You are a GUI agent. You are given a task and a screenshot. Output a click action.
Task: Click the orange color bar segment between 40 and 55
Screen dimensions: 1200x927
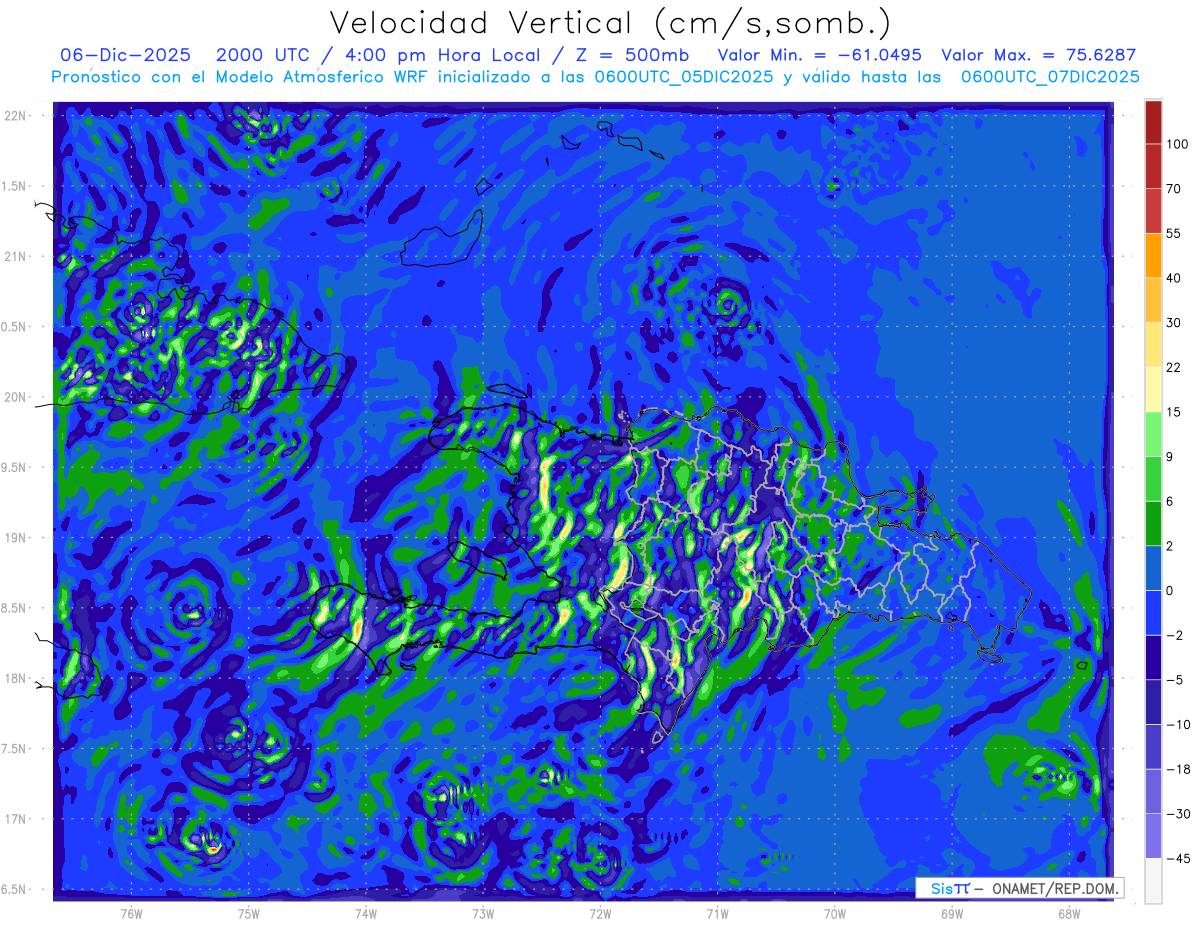[1153, 255]
